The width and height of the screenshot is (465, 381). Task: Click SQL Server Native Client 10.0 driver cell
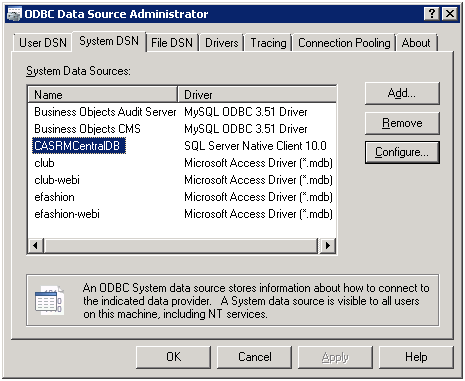coord(255,146)
